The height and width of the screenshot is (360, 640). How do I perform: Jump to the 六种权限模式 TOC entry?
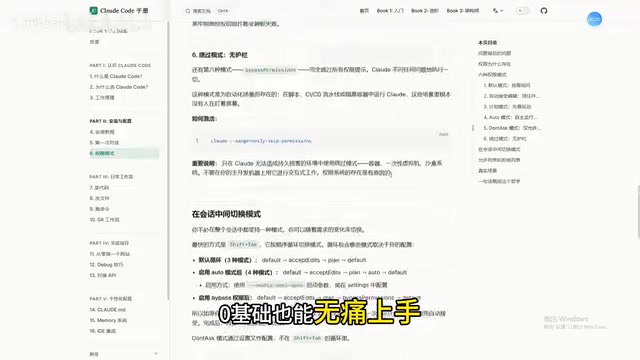click(x=492, y=74)
